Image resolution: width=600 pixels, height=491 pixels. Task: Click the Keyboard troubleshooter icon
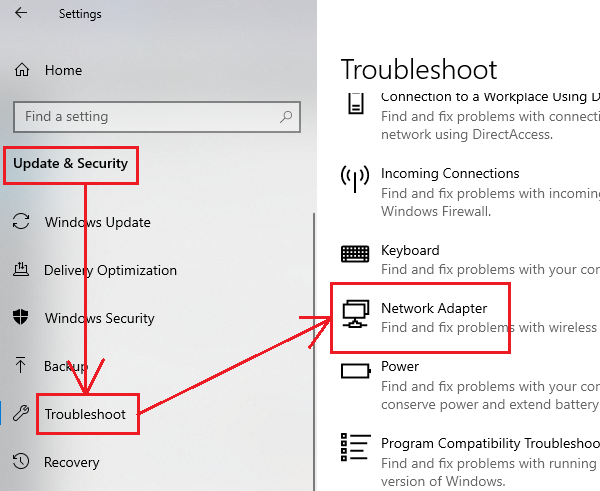point(355,254)
